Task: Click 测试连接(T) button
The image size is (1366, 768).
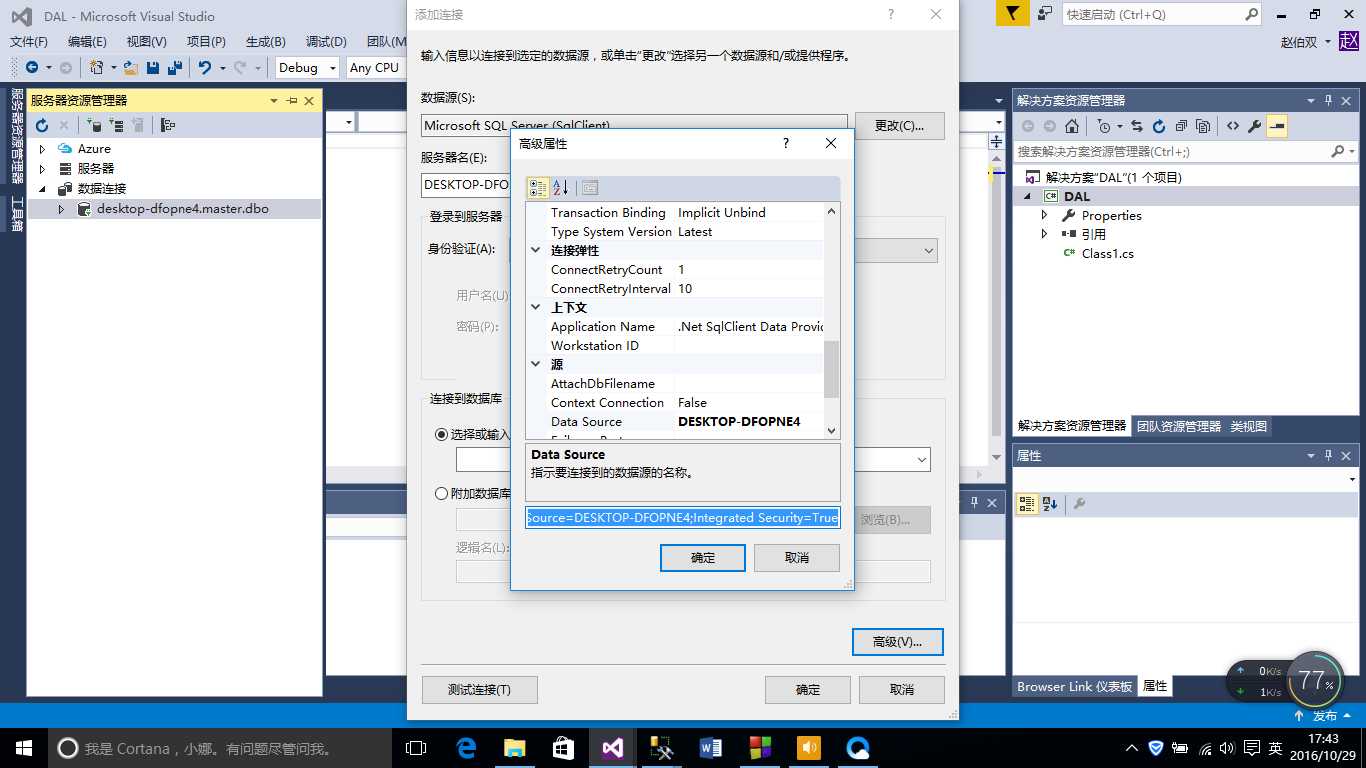Action: click(x=479, y=690)
